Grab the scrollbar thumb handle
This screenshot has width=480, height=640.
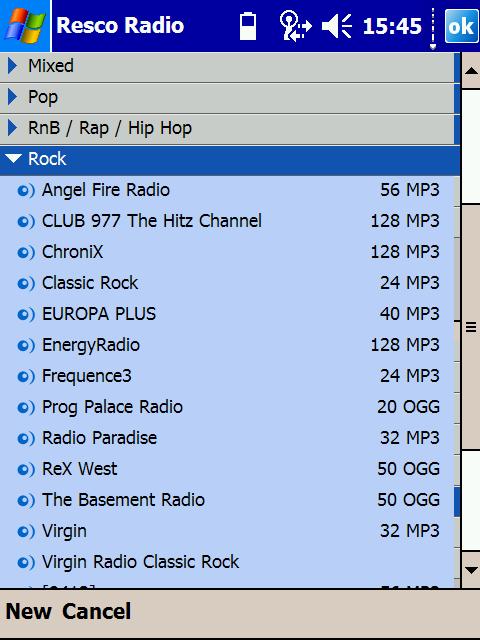click(471, 327)
